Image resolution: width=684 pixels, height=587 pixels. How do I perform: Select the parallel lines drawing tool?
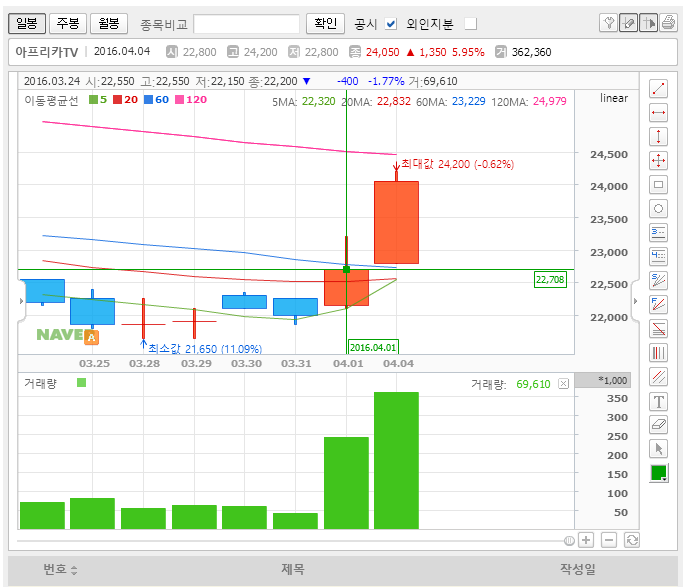pyautogui.click(x=658, y=376)
